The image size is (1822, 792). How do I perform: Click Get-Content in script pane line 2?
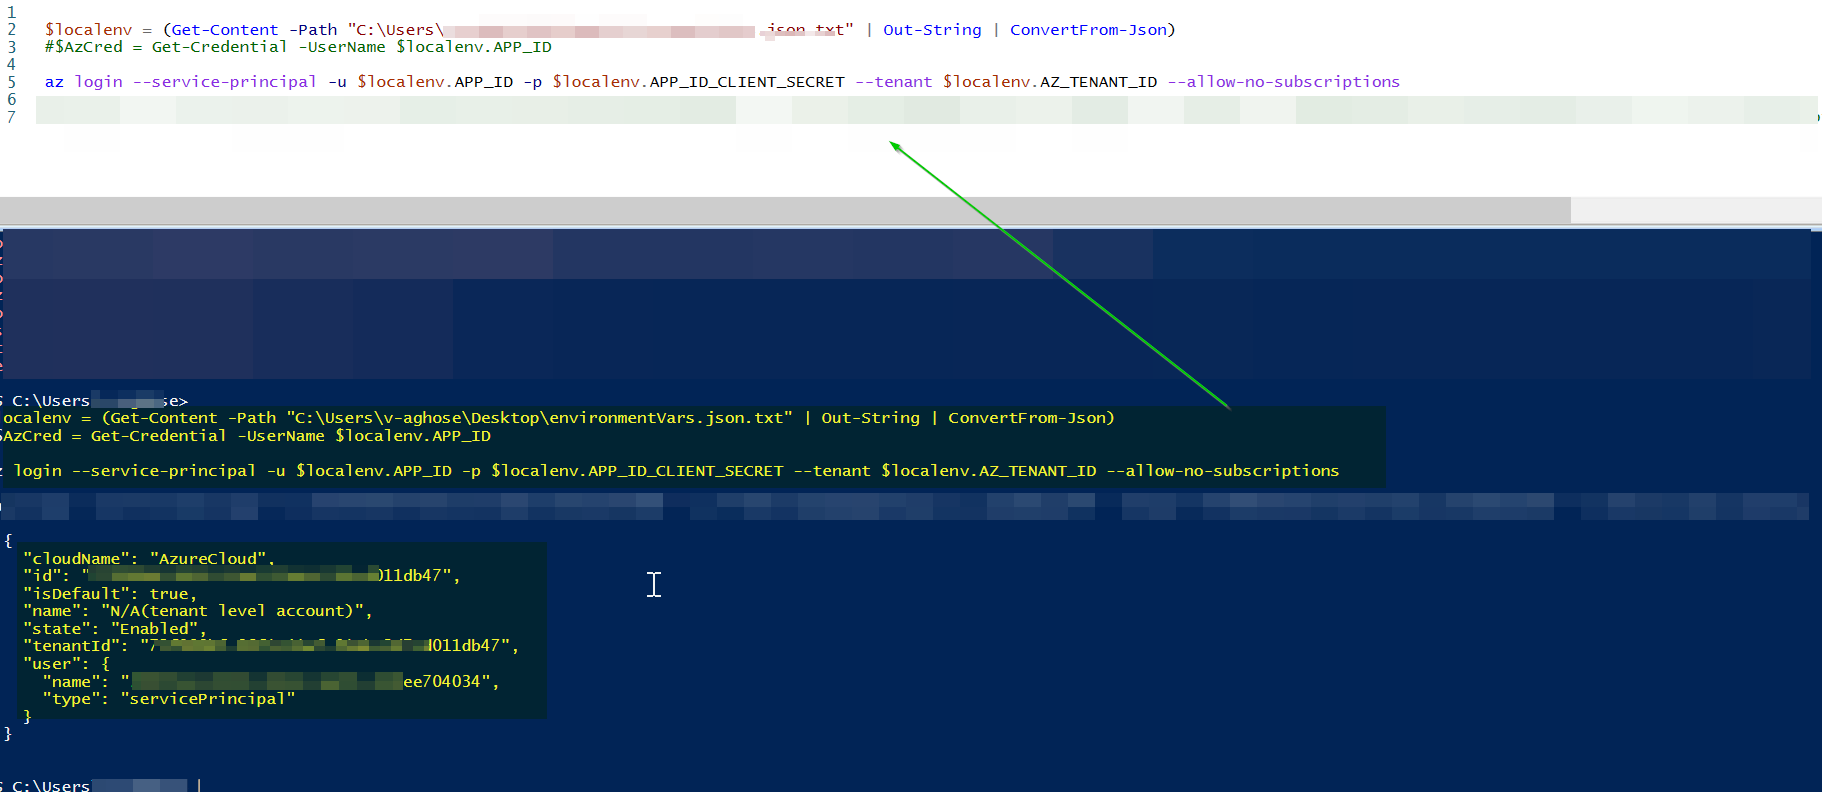[225, 30]
